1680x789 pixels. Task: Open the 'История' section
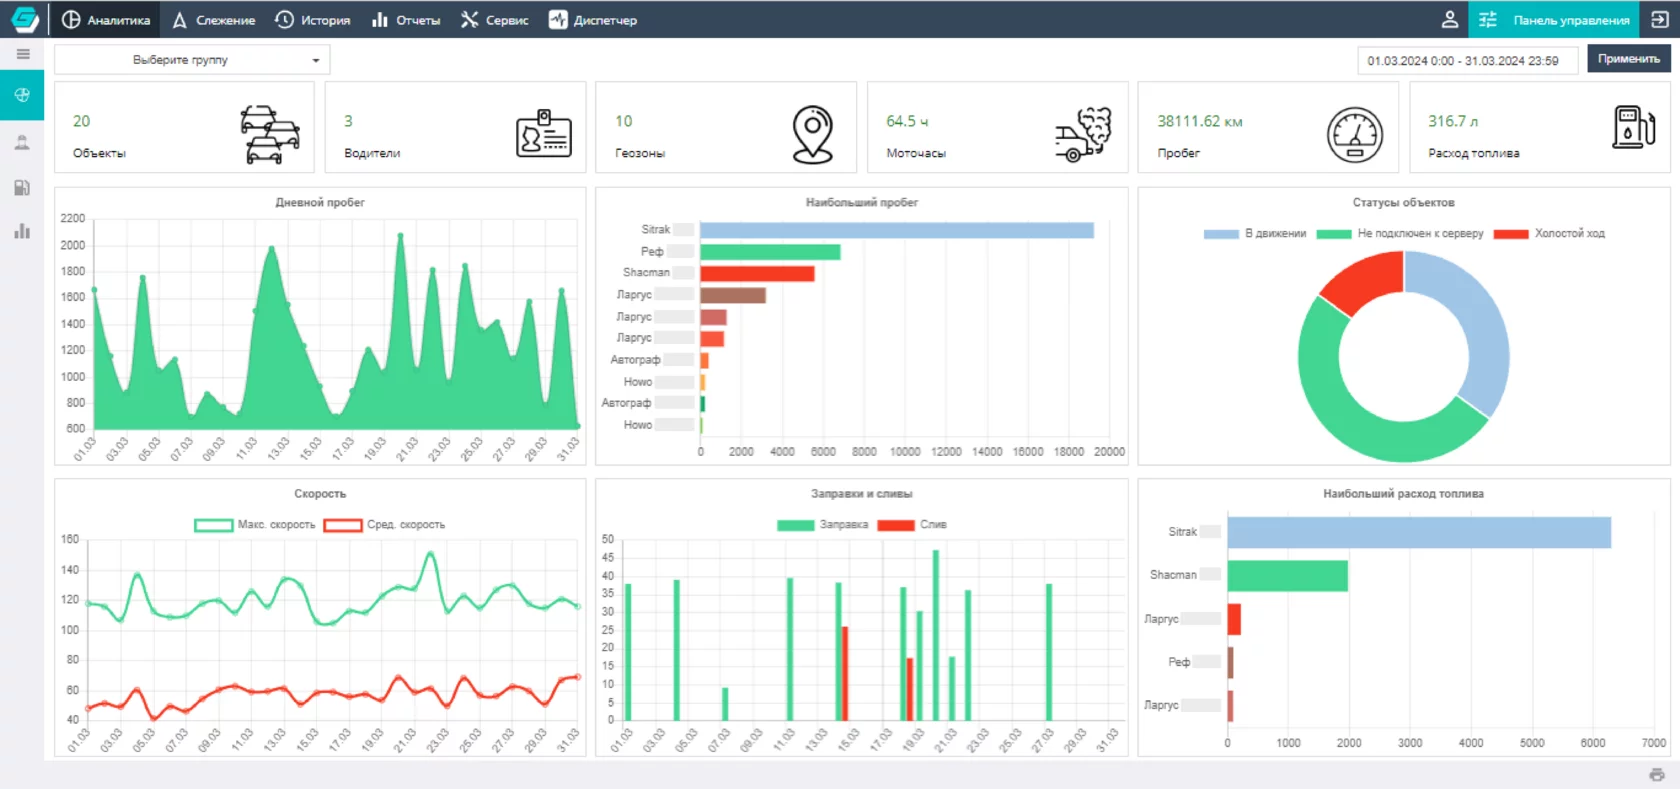[313, 20]
